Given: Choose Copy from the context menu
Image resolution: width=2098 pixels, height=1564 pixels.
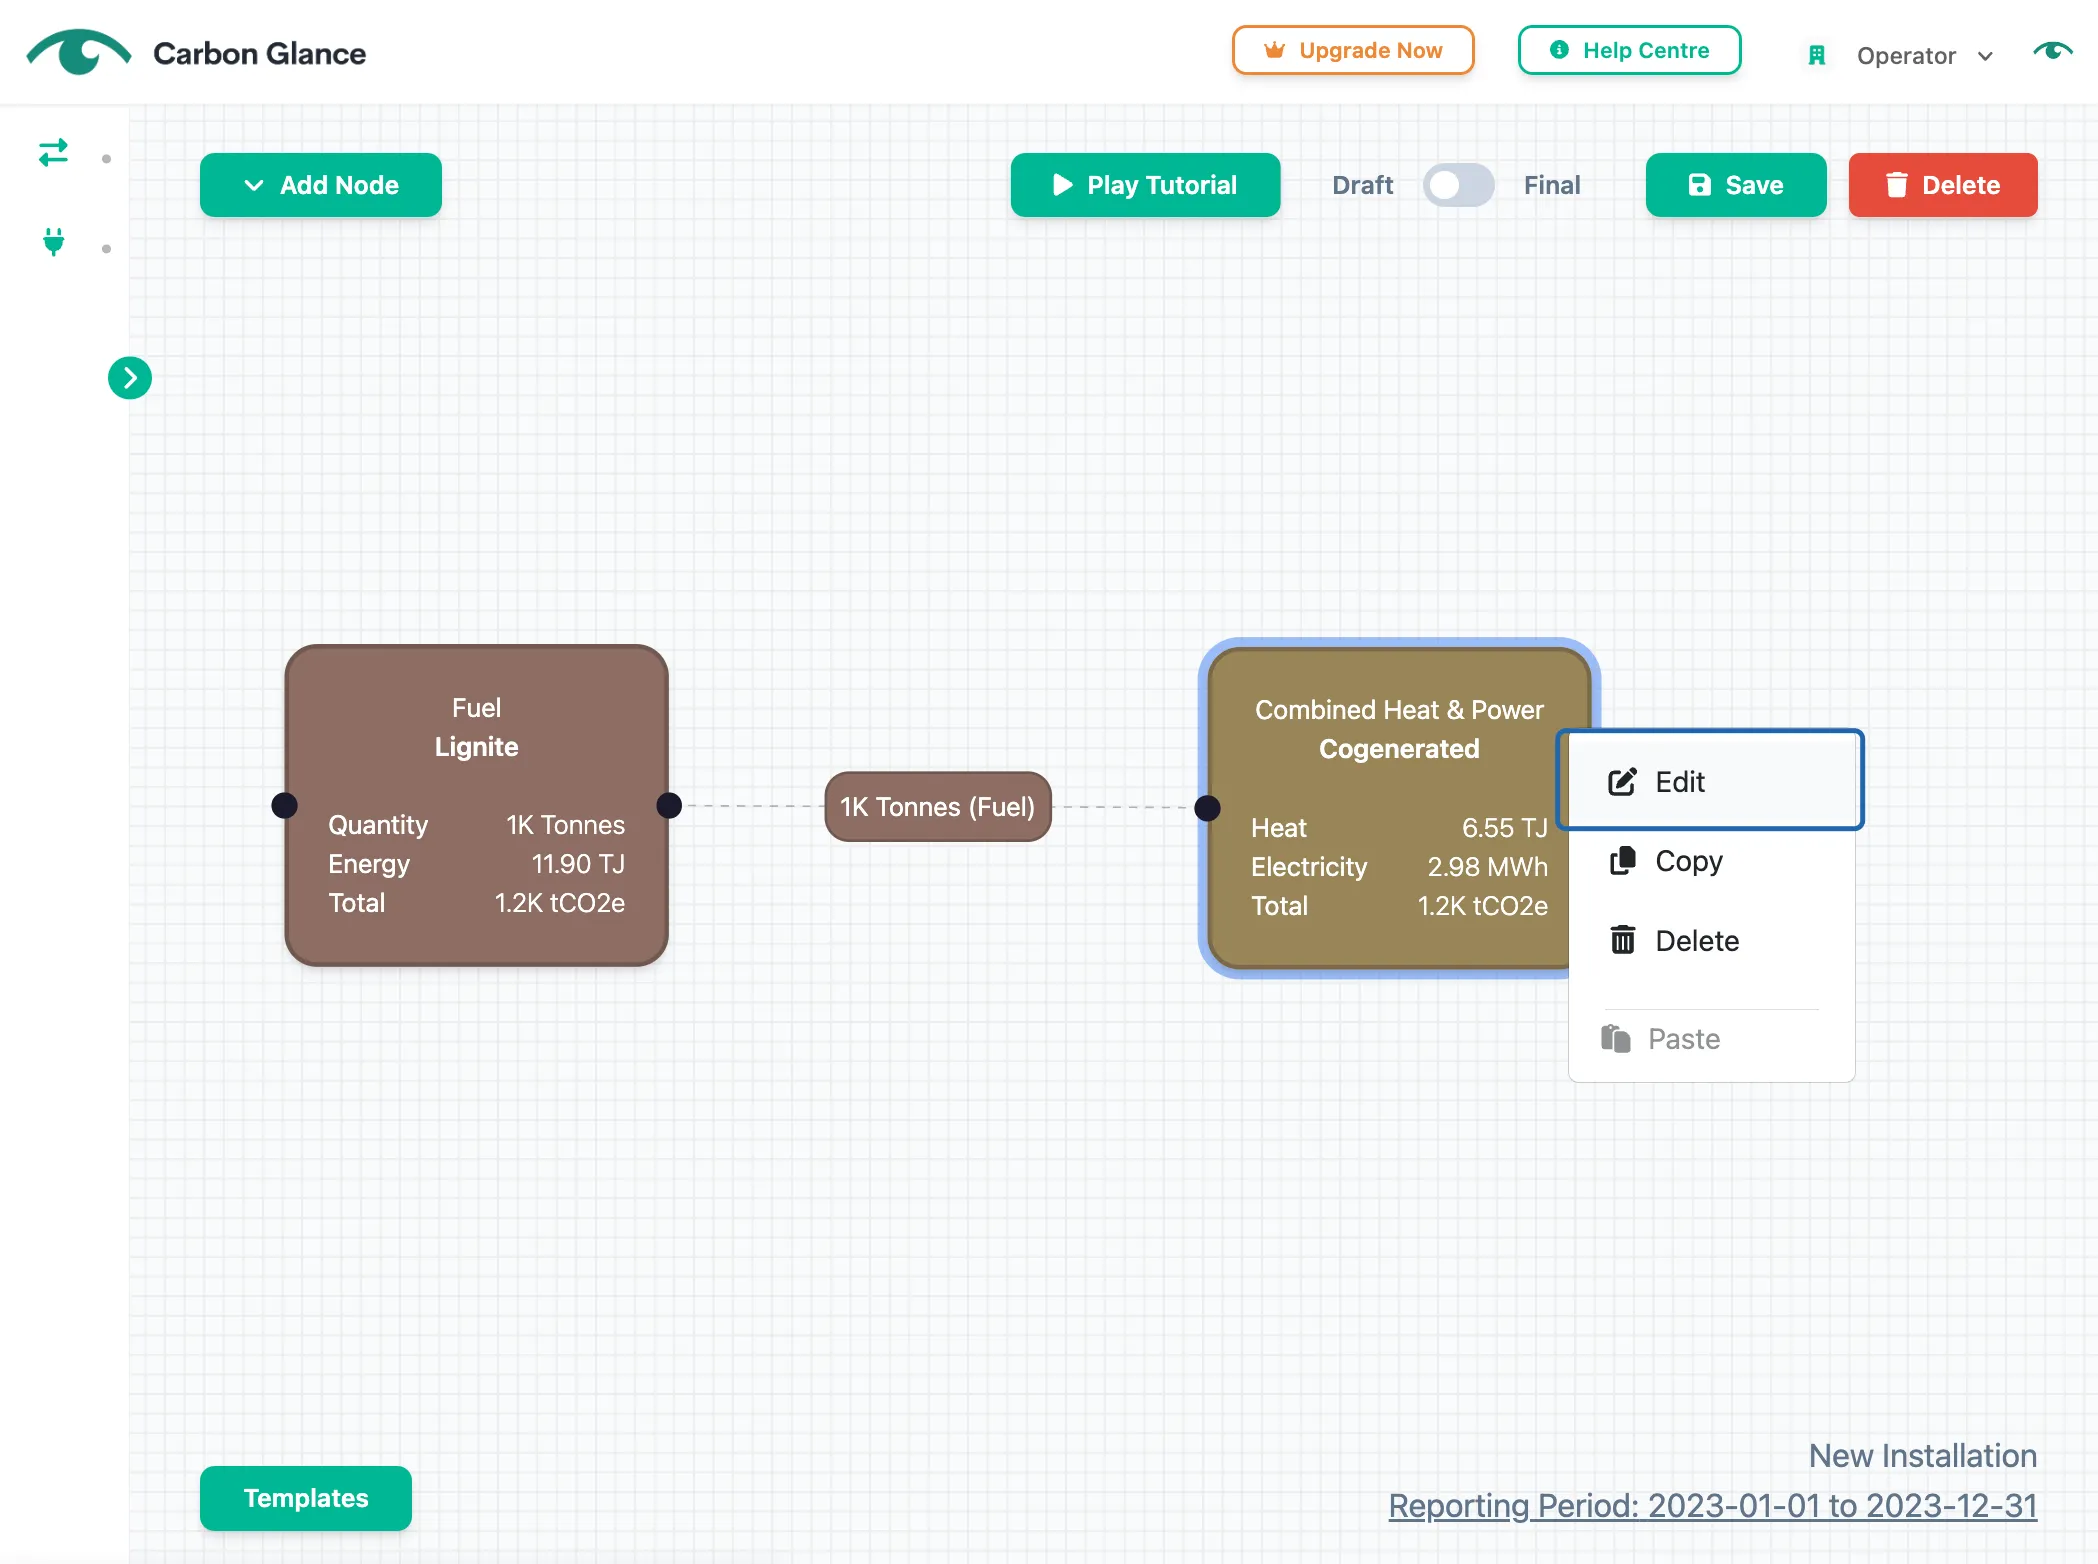Looking at the screenshot, I should pyautogui.click(x=1711, y=861).
